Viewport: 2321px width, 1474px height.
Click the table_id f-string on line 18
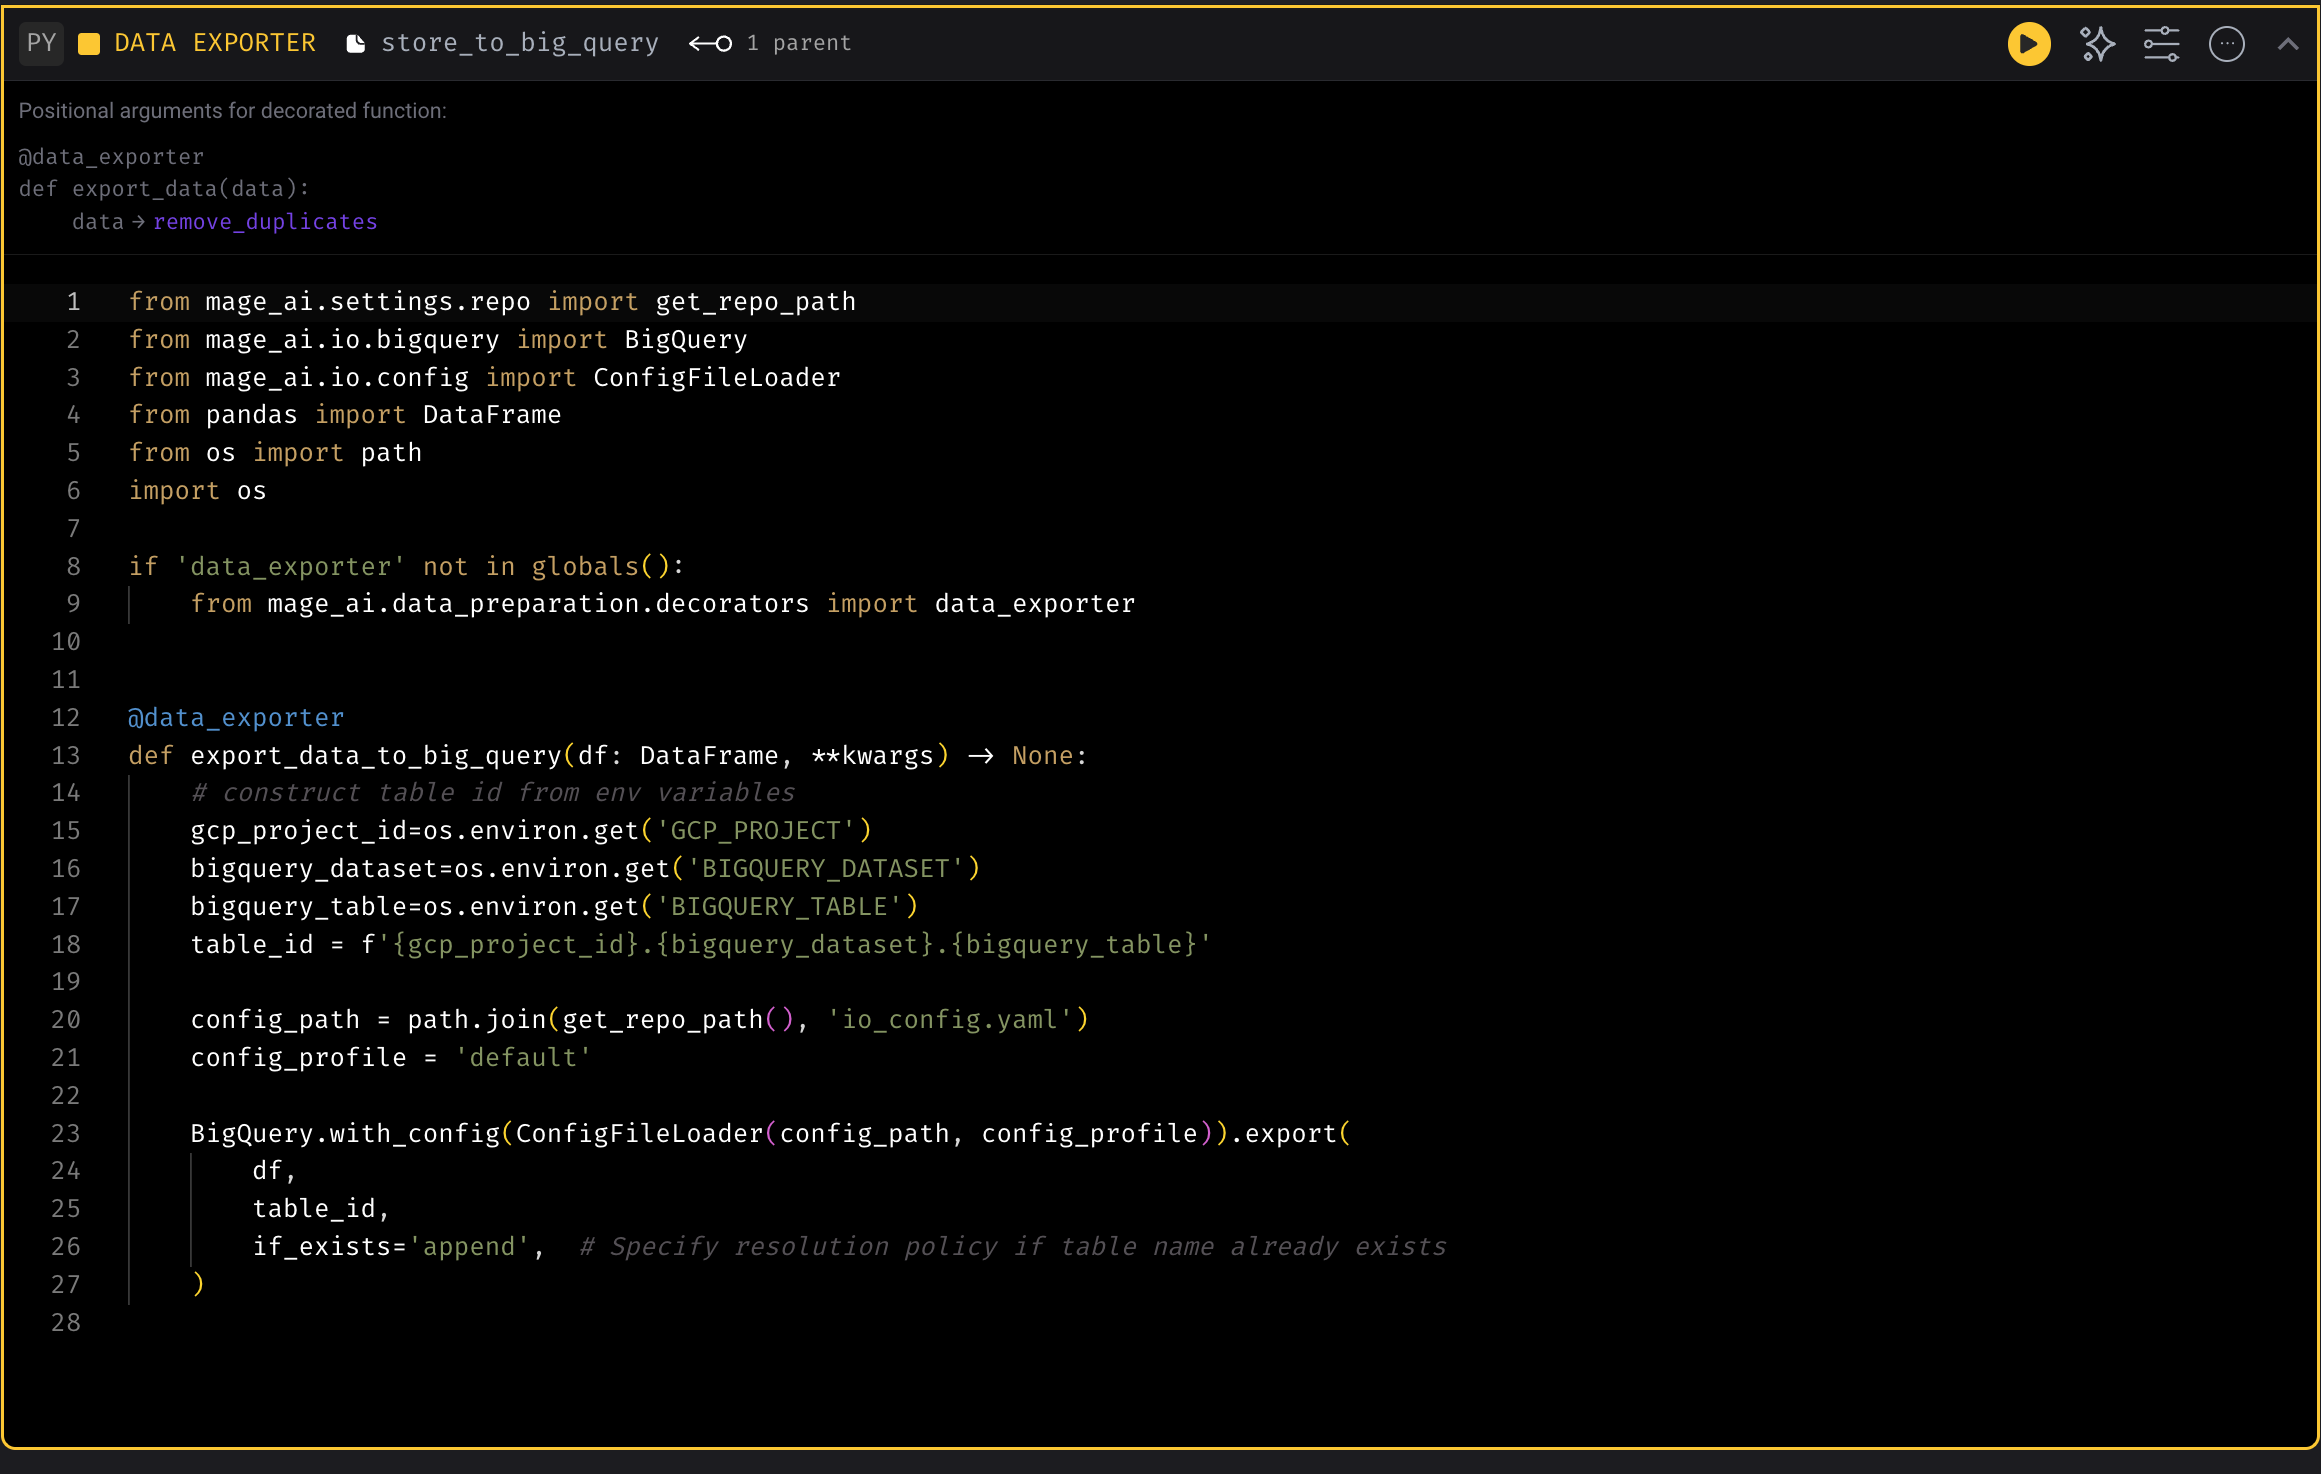point(786,945)
